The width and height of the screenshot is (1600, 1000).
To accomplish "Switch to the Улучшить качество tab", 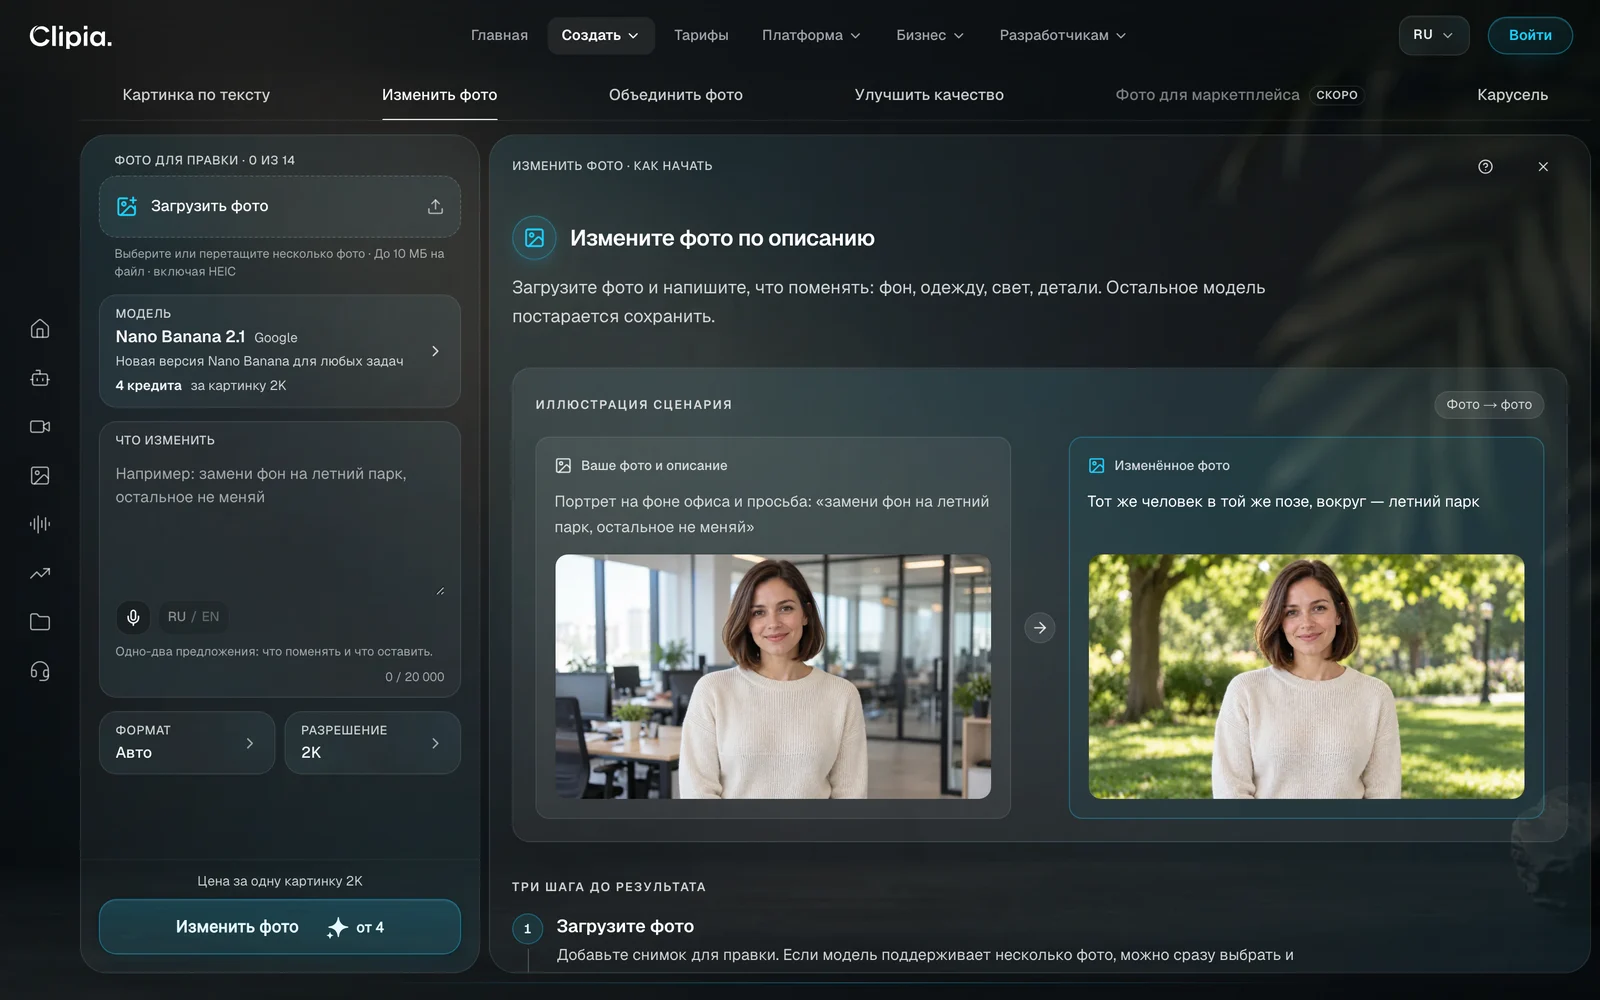I will pyautogui.click(x=929, y=95).
